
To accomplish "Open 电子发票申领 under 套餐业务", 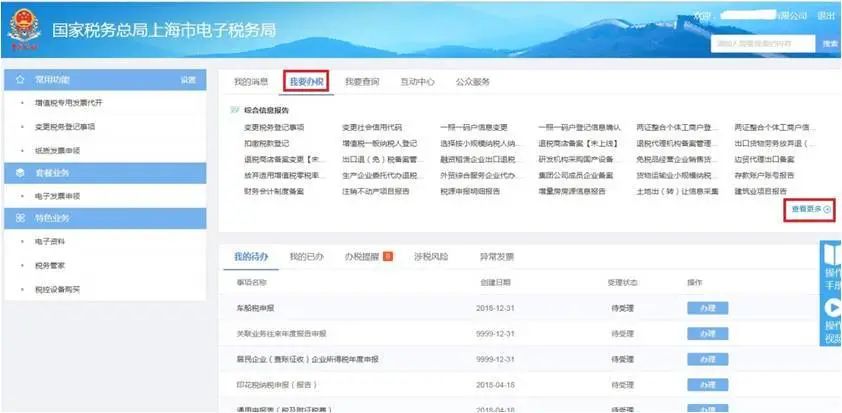I will click(57, 197).
